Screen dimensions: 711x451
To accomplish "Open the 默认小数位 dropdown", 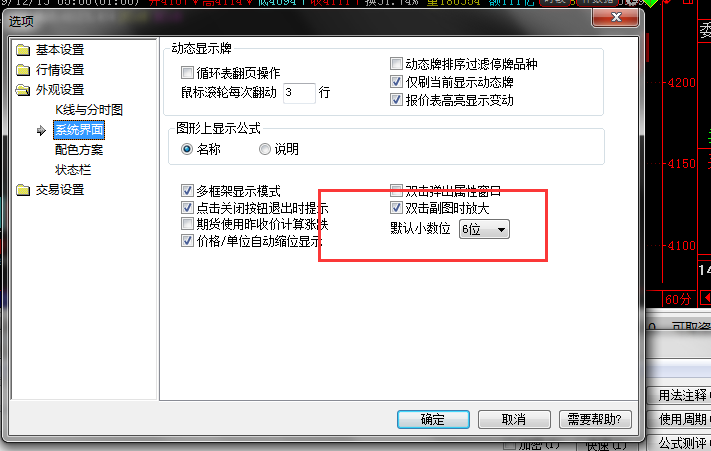I will [484, 229].
